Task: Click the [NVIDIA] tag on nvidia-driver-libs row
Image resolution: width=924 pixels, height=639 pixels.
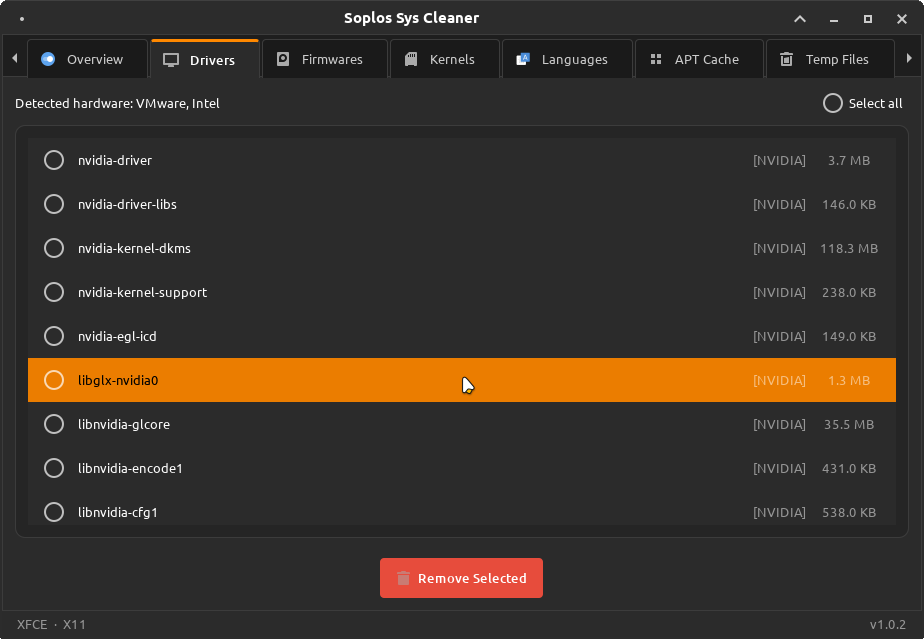Action: pos(779,204)
